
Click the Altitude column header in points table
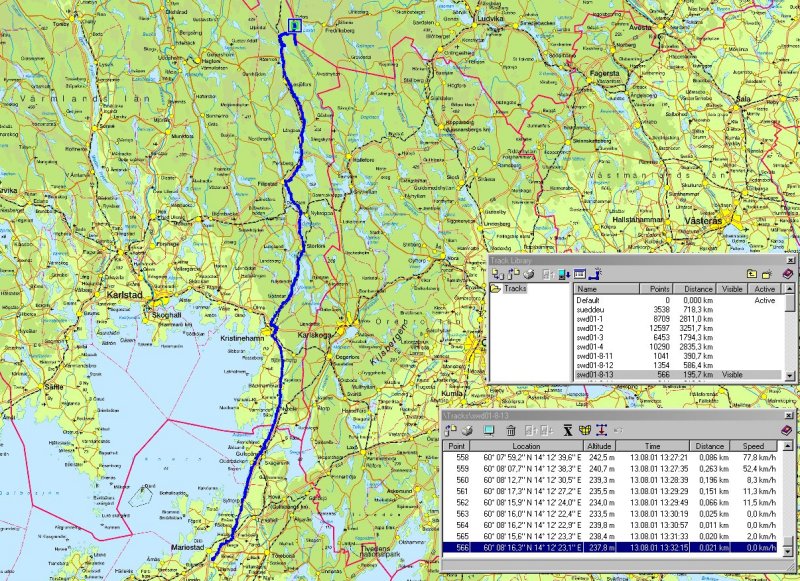pos(598,446)
